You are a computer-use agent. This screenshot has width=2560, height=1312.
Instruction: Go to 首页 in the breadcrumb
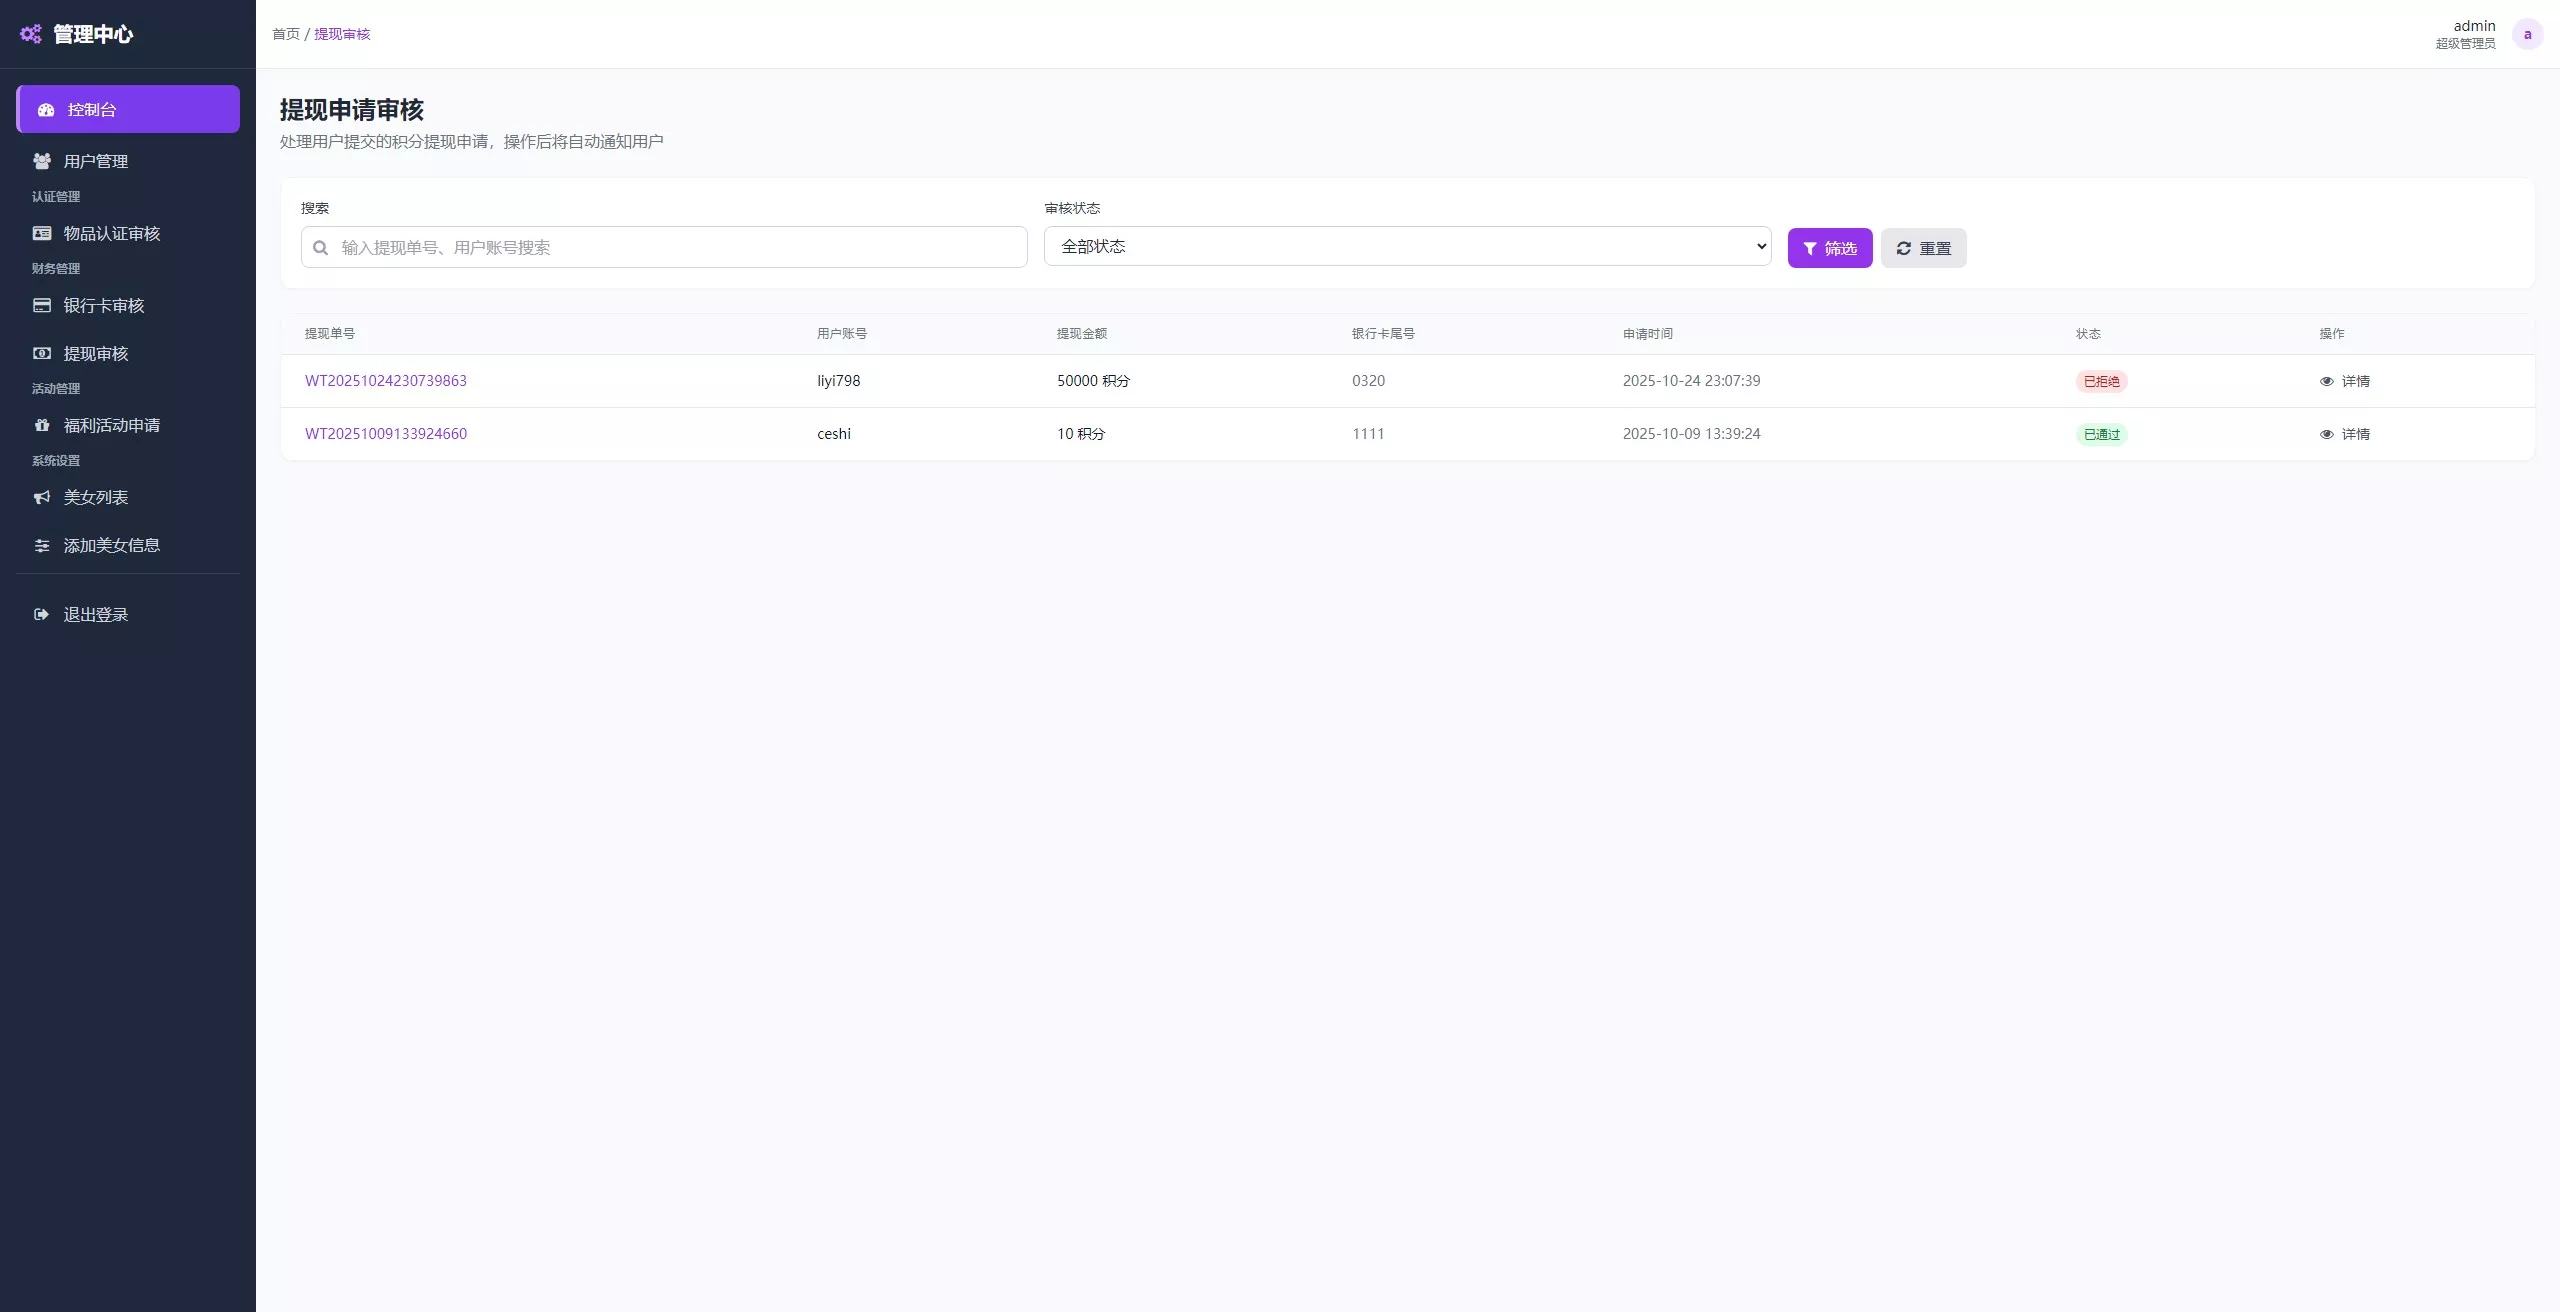click(286, 34)
